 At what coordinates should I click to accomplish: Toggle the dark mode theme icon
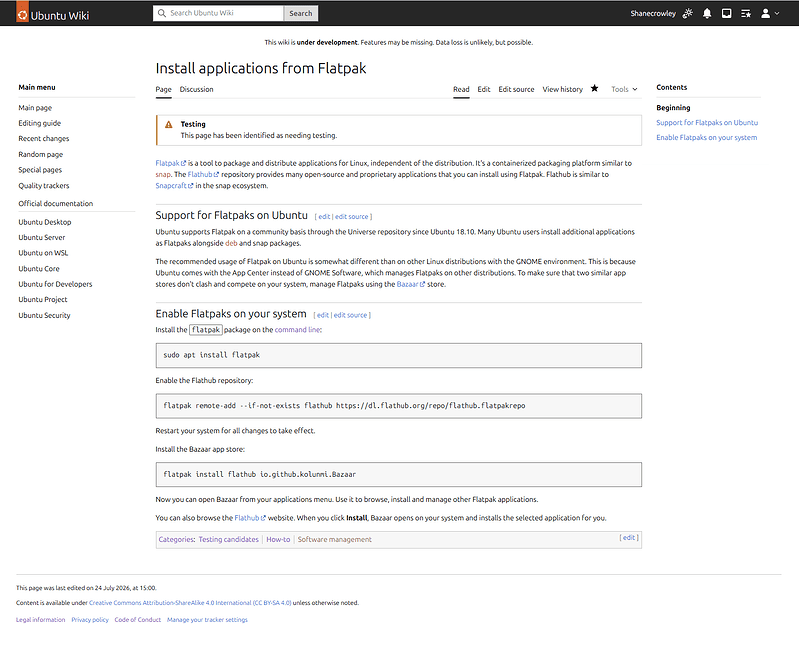[688, 13]
